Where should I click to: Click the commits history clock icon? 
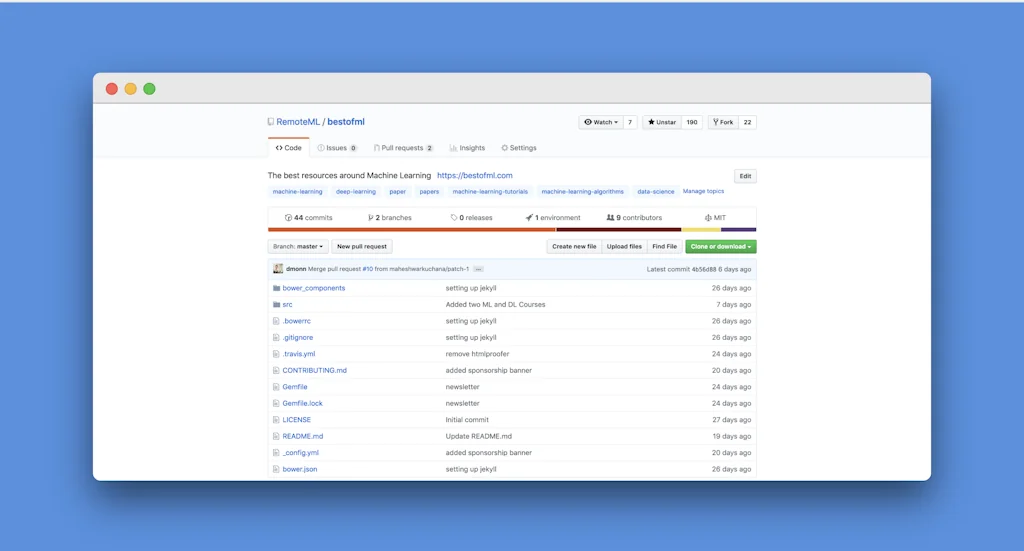coord(288,217)
